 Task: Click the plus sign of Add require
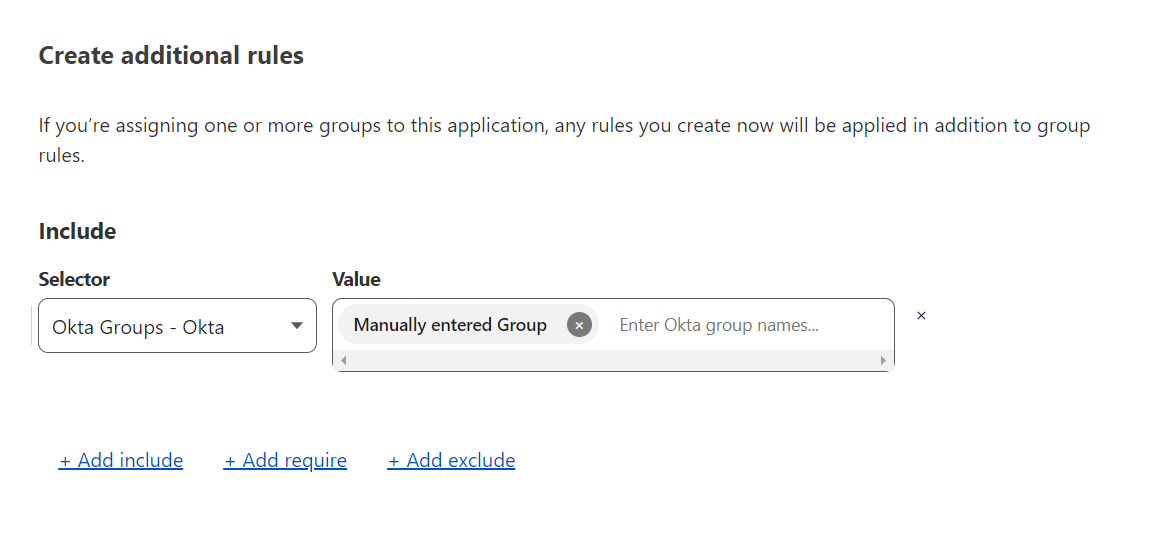coord(230,461)
